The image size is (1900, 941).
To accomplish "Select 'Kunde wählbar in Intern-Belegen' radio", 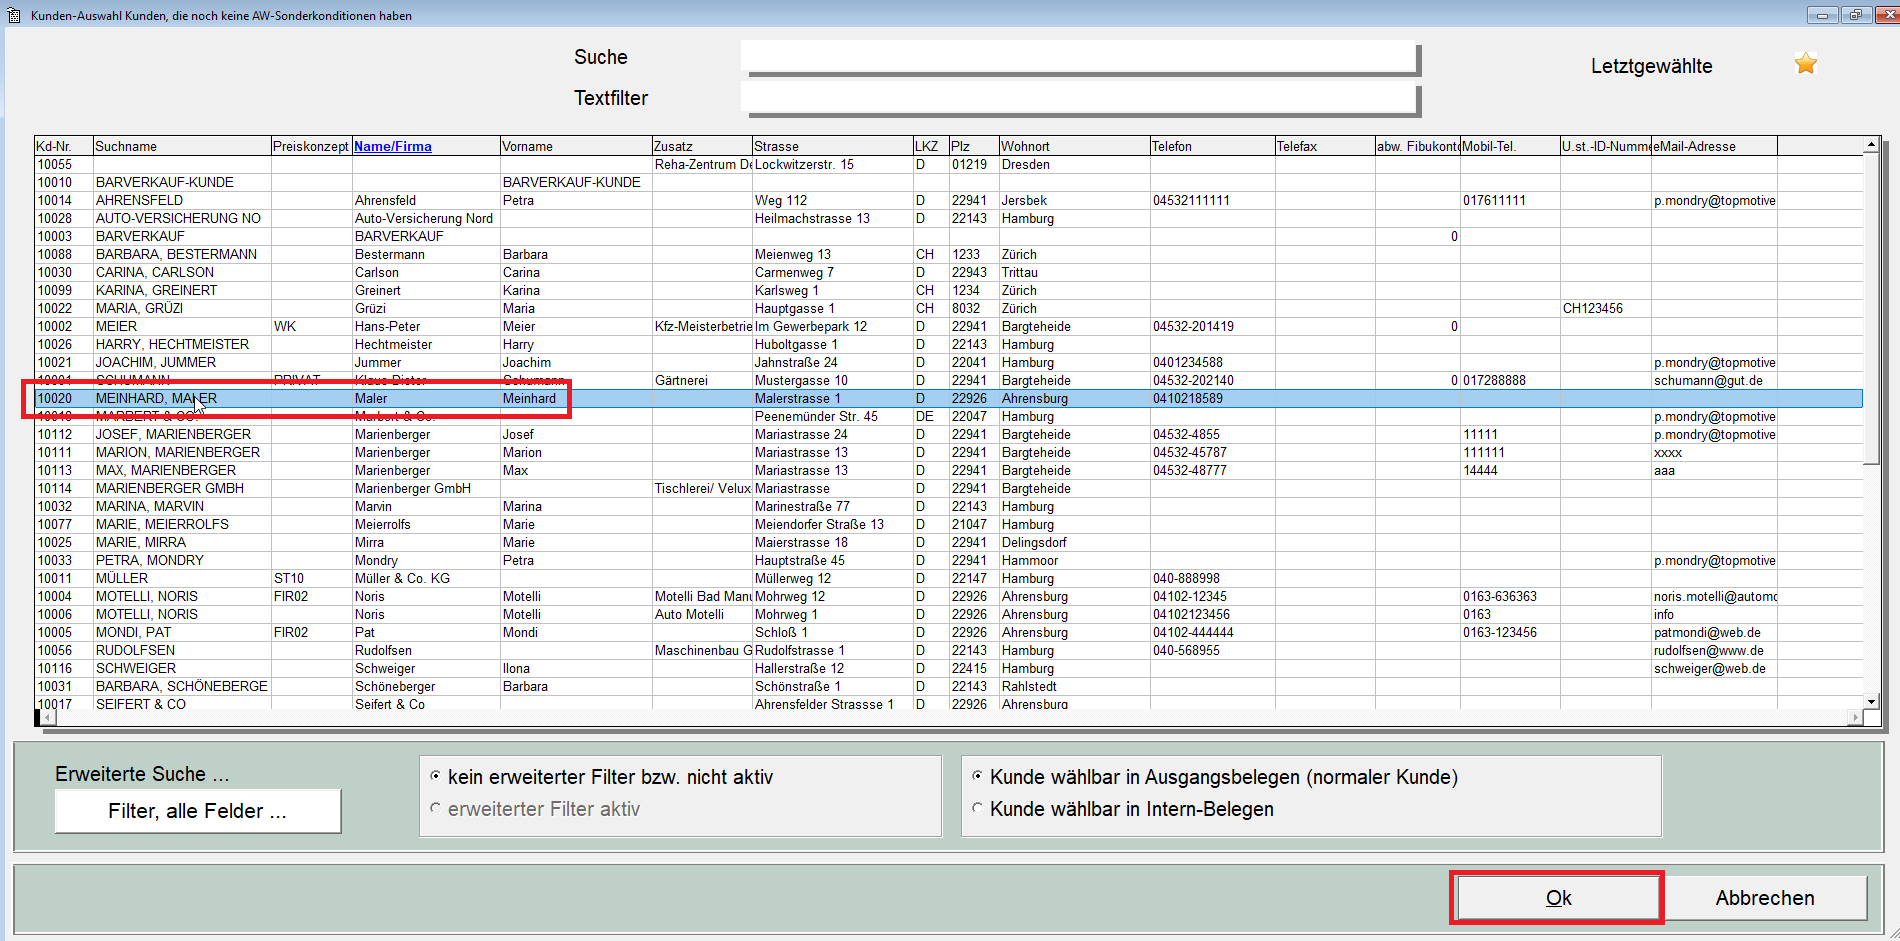I will point(977,808).
